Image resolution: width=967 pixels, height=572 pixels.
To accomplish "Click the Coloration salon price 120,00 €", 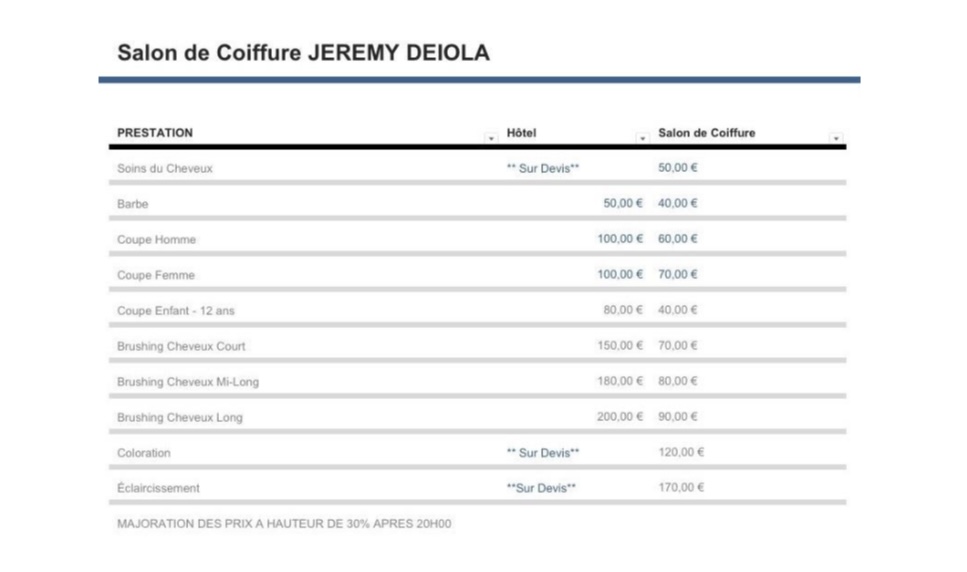I will 681,452.
